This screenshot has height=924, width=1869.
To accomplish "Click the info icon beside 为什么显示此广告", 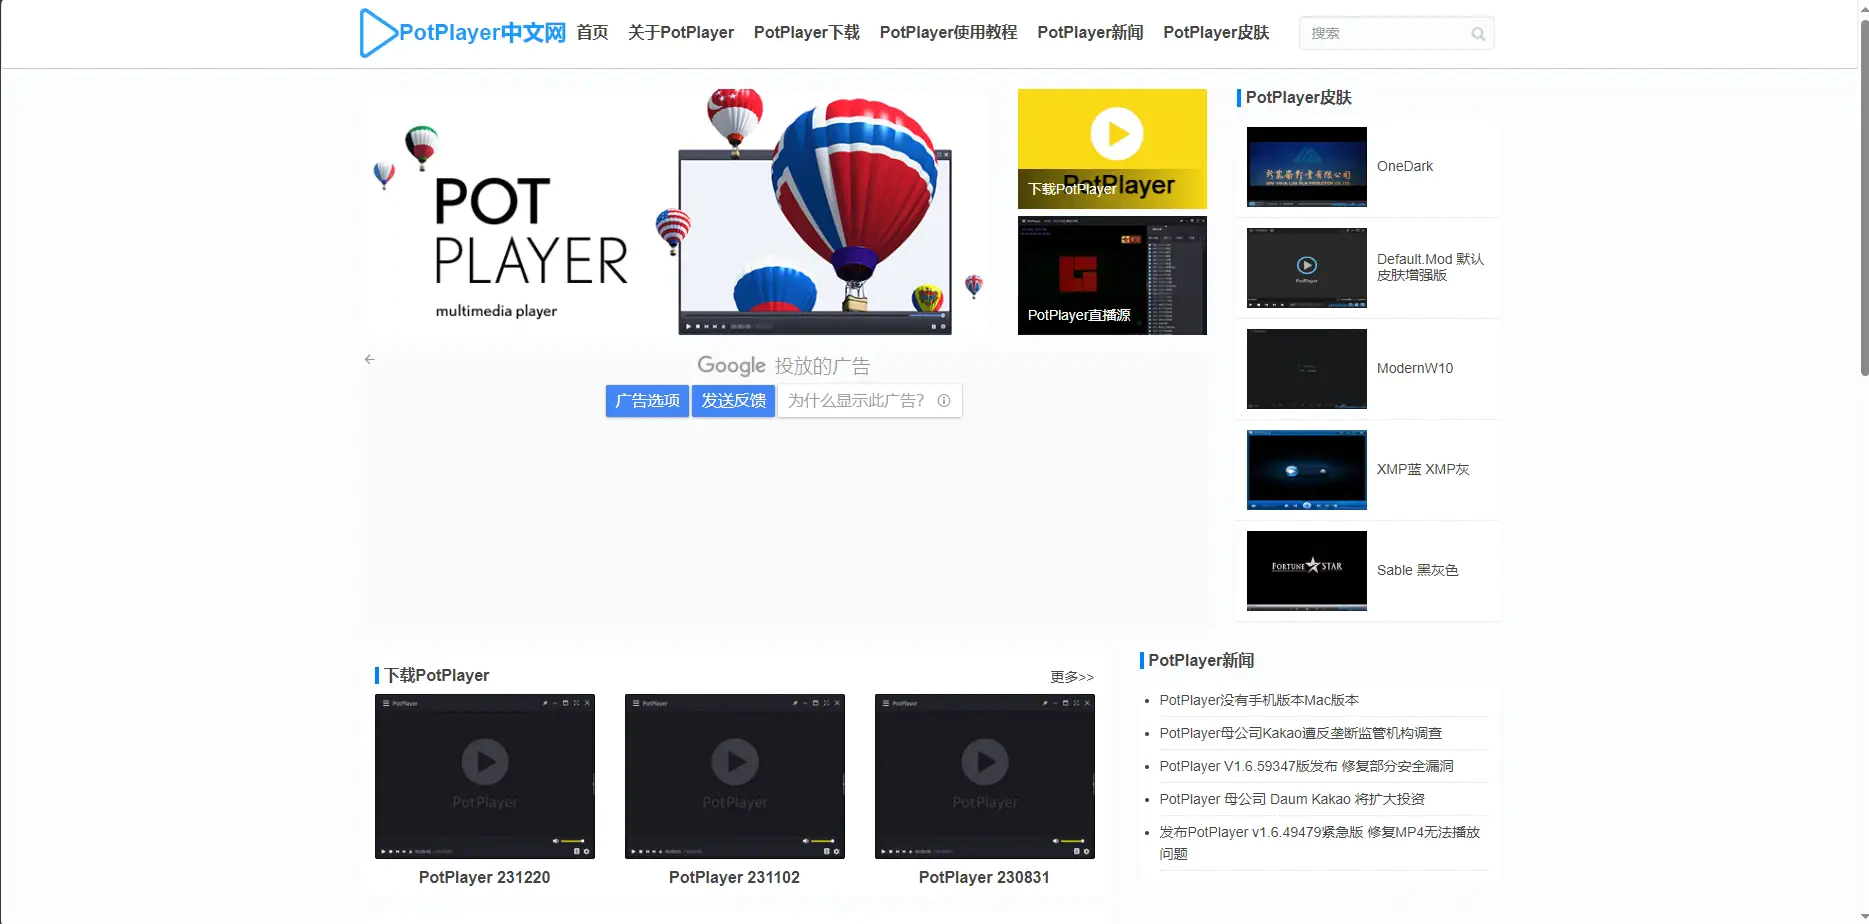I will pyautogui.click(x=944, y=401).
